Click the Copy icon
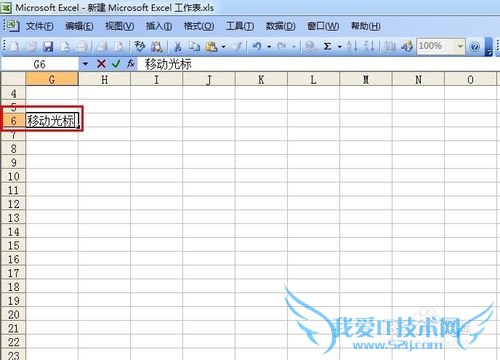 pos(194,46)
